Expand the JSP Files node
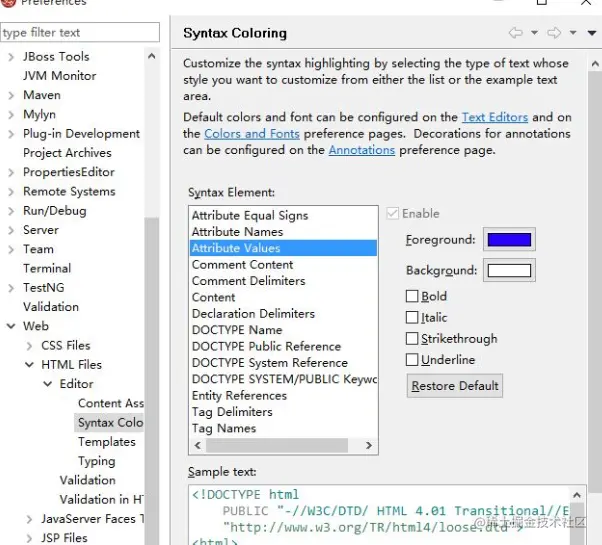The image size is (602, 545). click(x=30, y=538)
